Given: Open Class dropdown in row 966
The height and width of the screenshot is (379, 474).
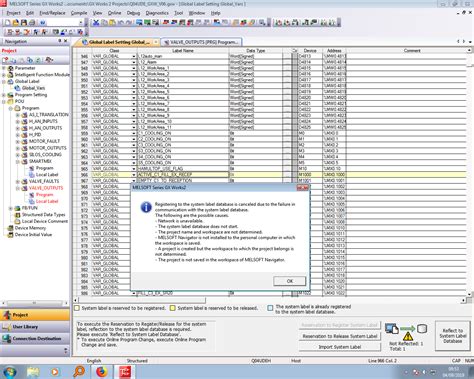Looking at the screenshot, I should [134, 175].
